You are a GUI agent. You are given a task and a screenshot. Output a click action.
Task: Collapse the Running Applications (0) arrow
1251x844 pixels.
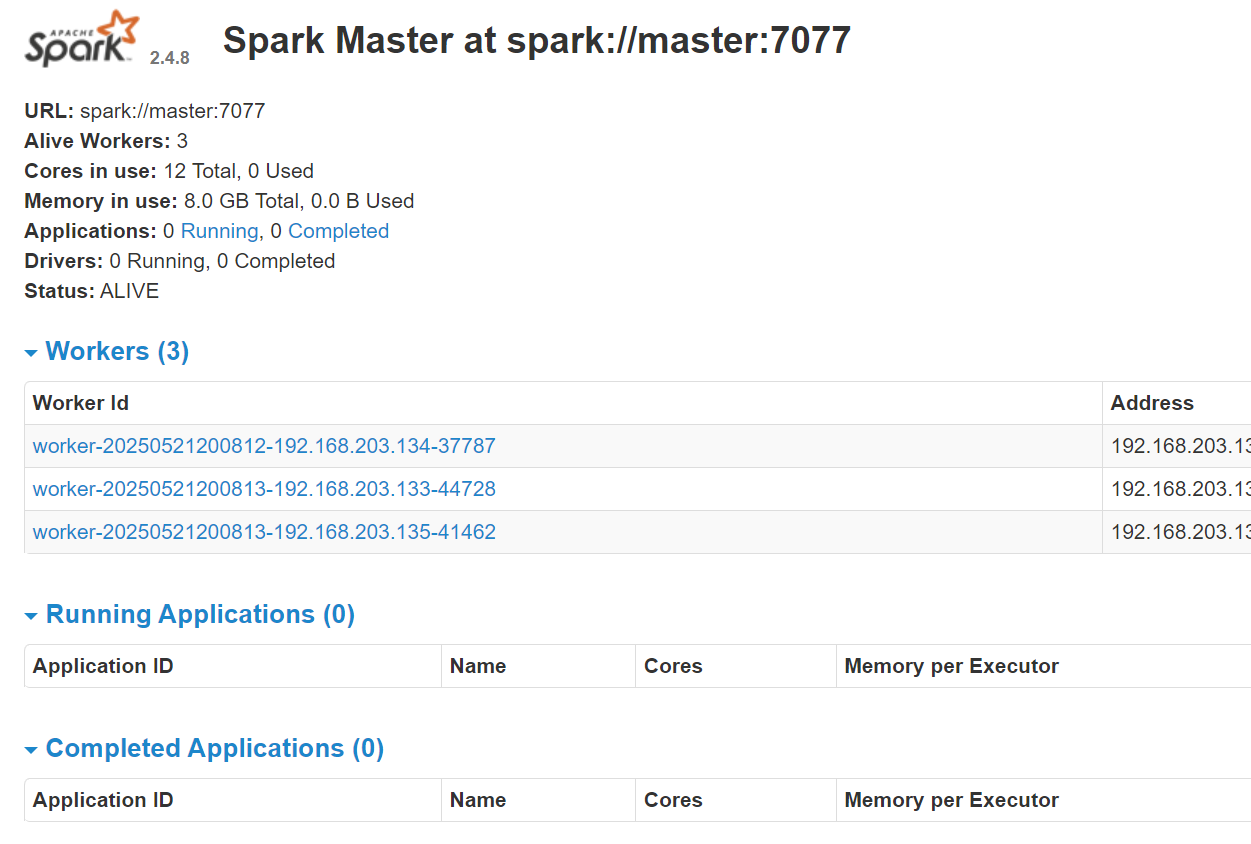(31, 616)
